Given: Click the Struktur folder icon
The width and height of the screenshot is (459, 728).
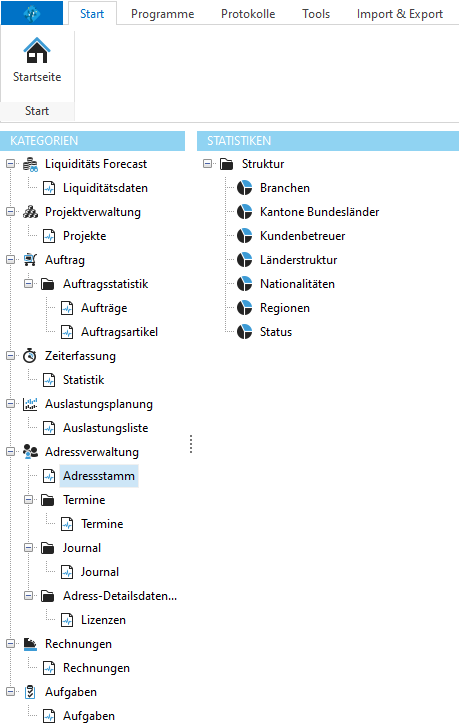Looking at the screenshot, I should 226,164.
